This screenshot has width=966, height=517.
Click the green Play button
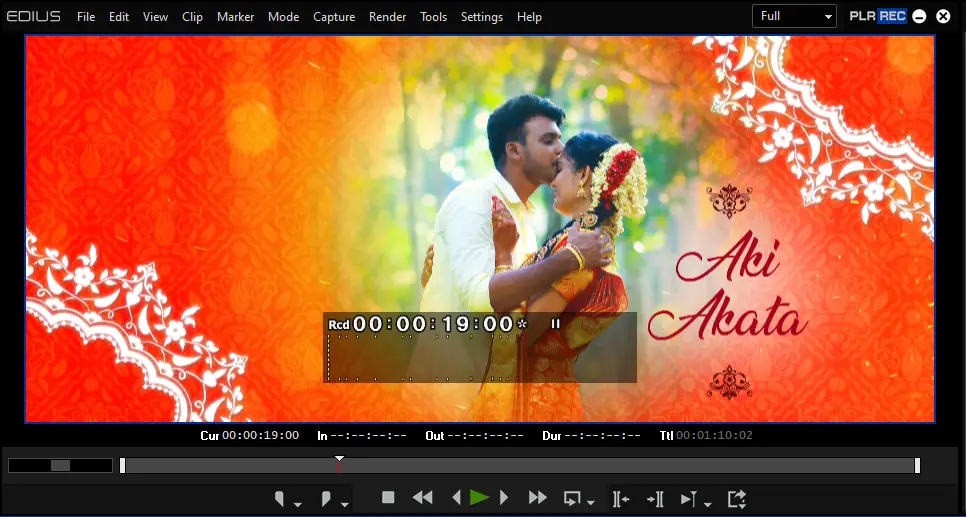(480, 498)
